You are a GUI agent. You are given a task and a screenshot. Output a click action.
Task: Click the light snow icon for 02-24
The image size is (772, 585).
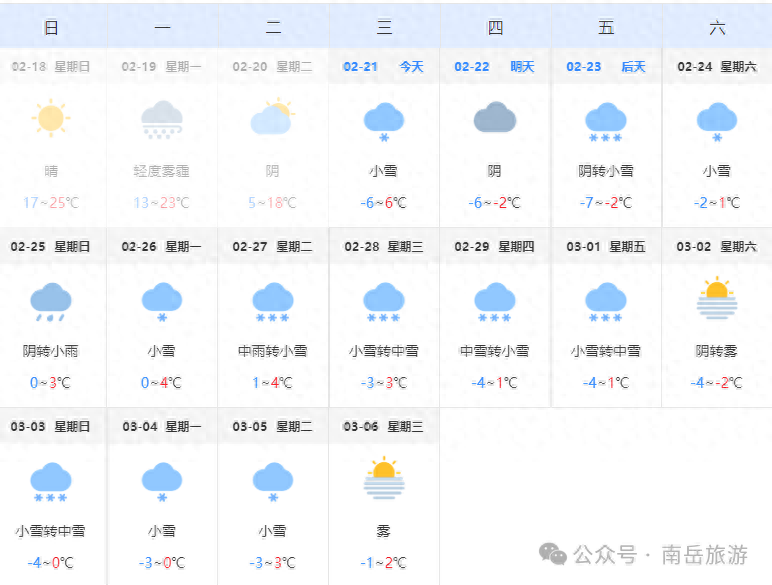[717, 122]
